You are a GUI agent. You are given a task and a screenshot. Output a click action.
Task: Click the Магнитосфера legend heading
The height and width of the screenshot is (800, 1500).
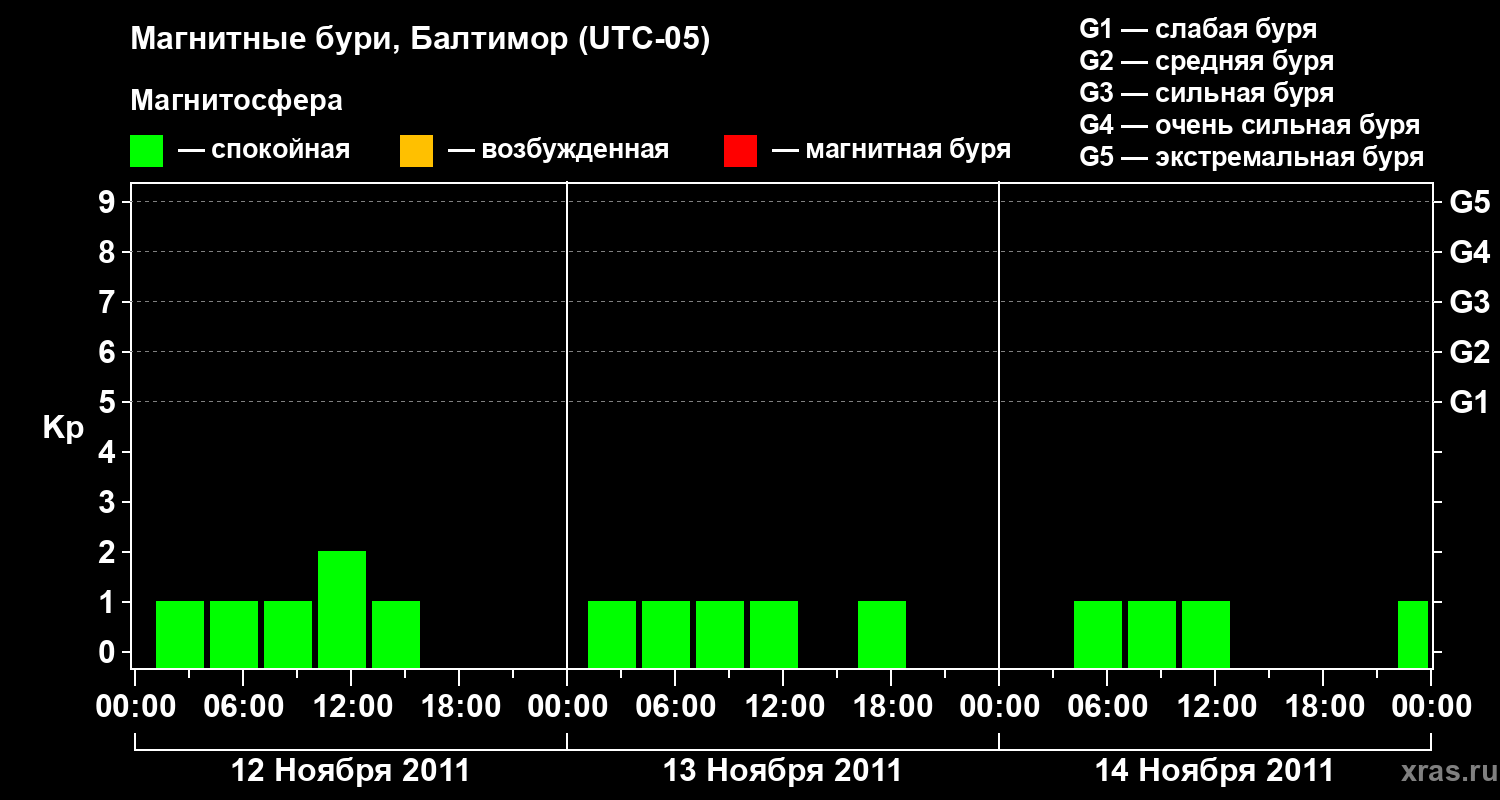pos(236,101)
